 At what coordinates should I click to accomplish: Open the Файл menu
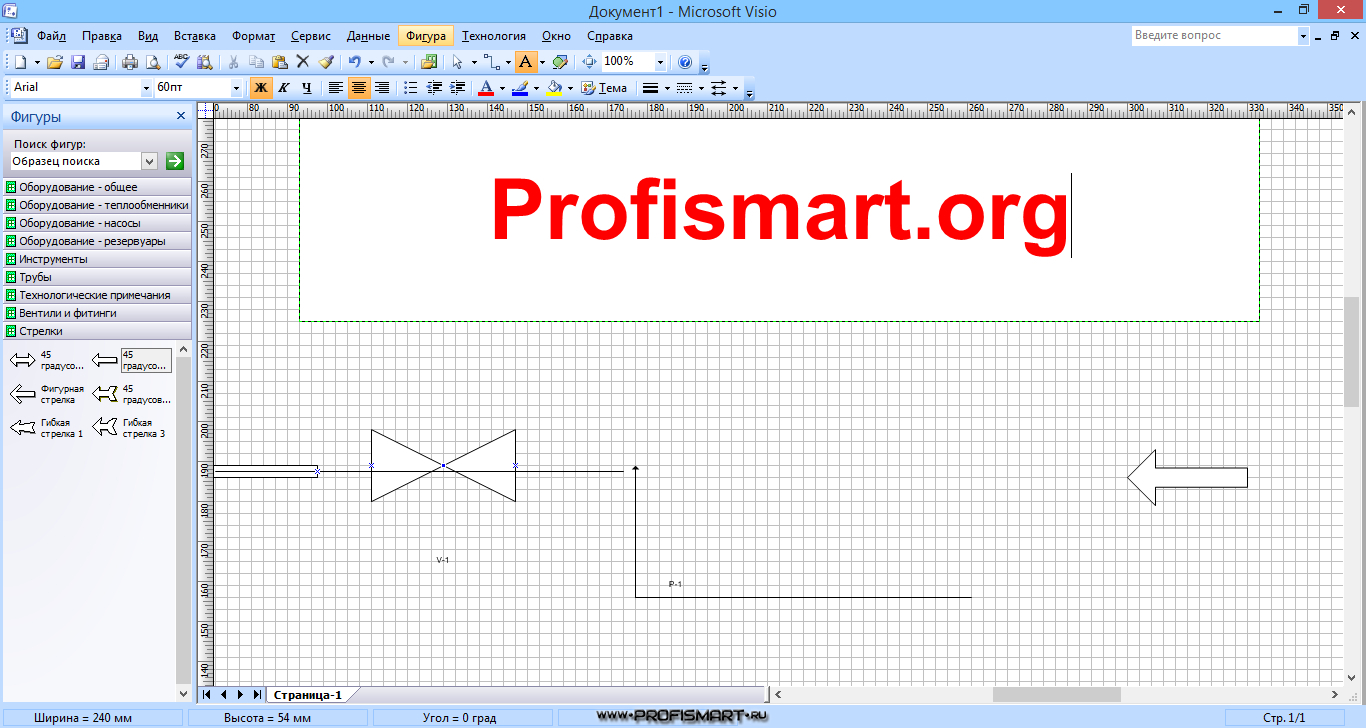51,36
